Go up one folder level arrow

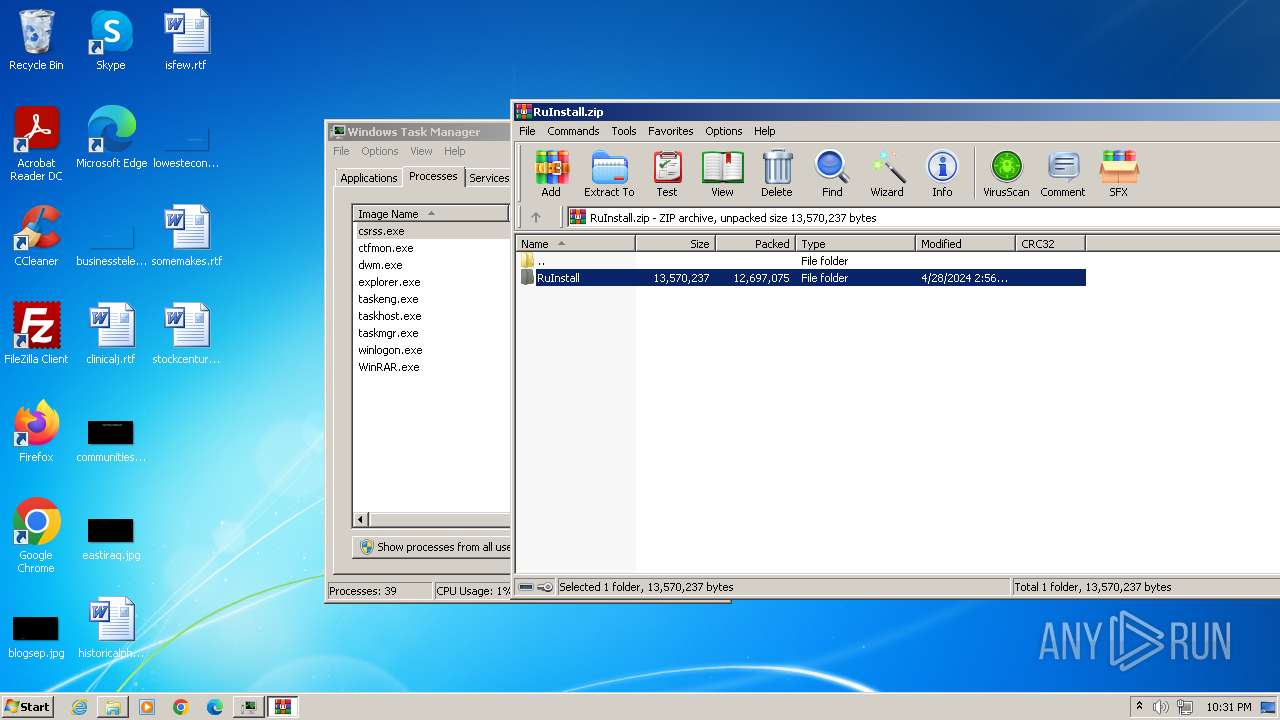(x=536, y=217)
